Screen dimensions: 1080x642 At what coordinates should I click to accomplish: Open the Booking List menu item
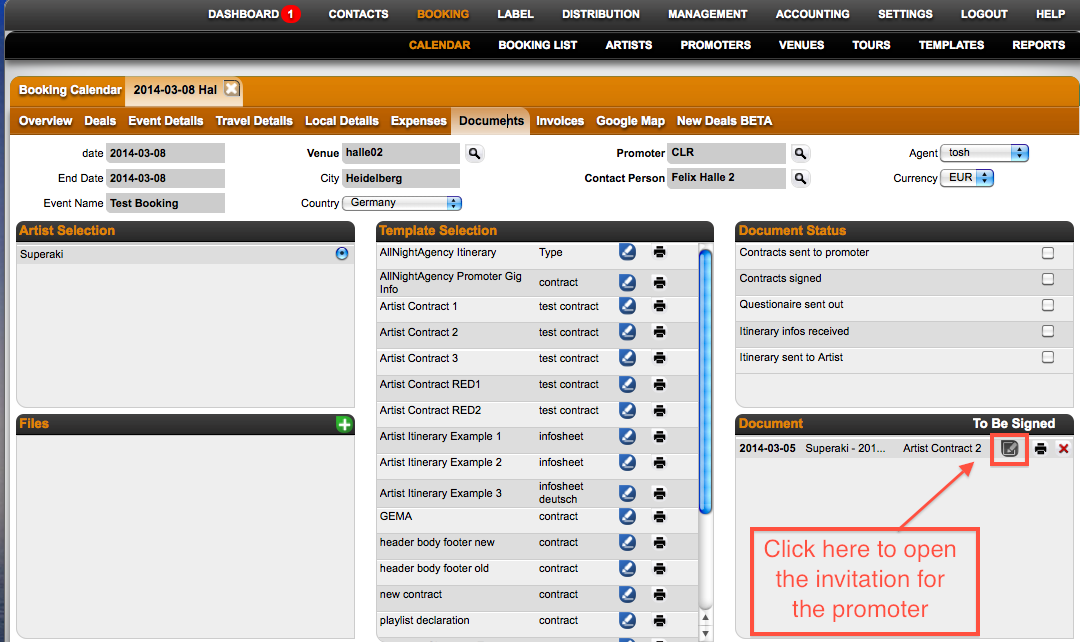pos(537,45)
